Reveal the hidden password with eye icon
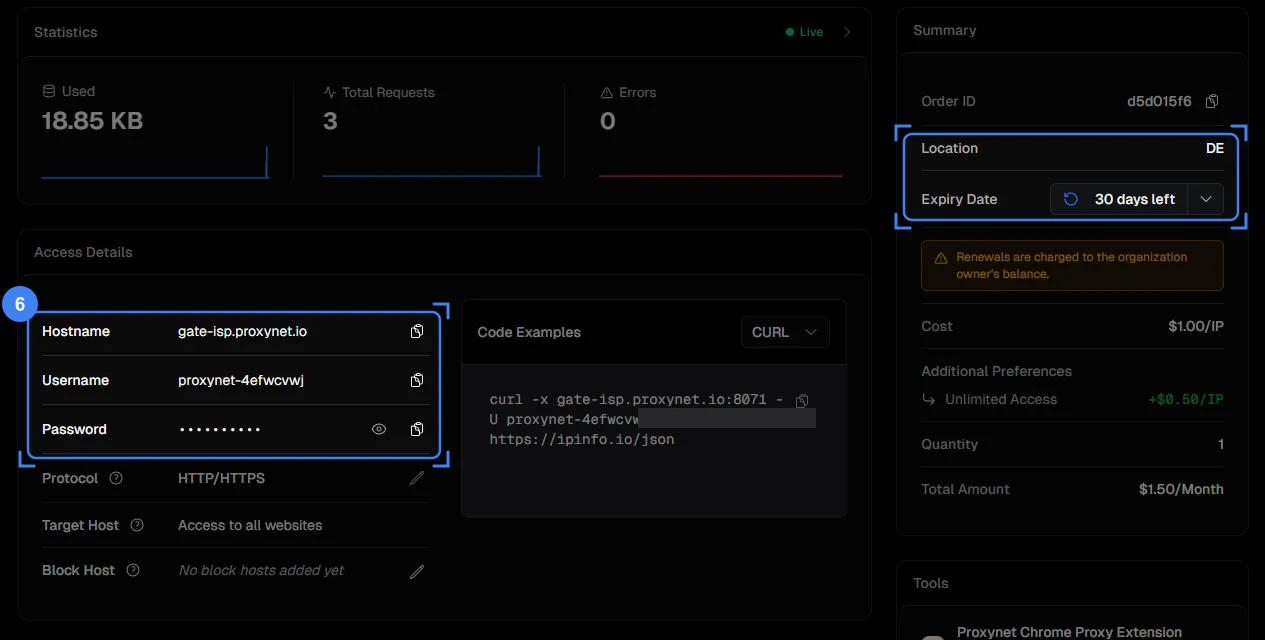This screenshot has height=640, width=1265. tap(379, 429)
